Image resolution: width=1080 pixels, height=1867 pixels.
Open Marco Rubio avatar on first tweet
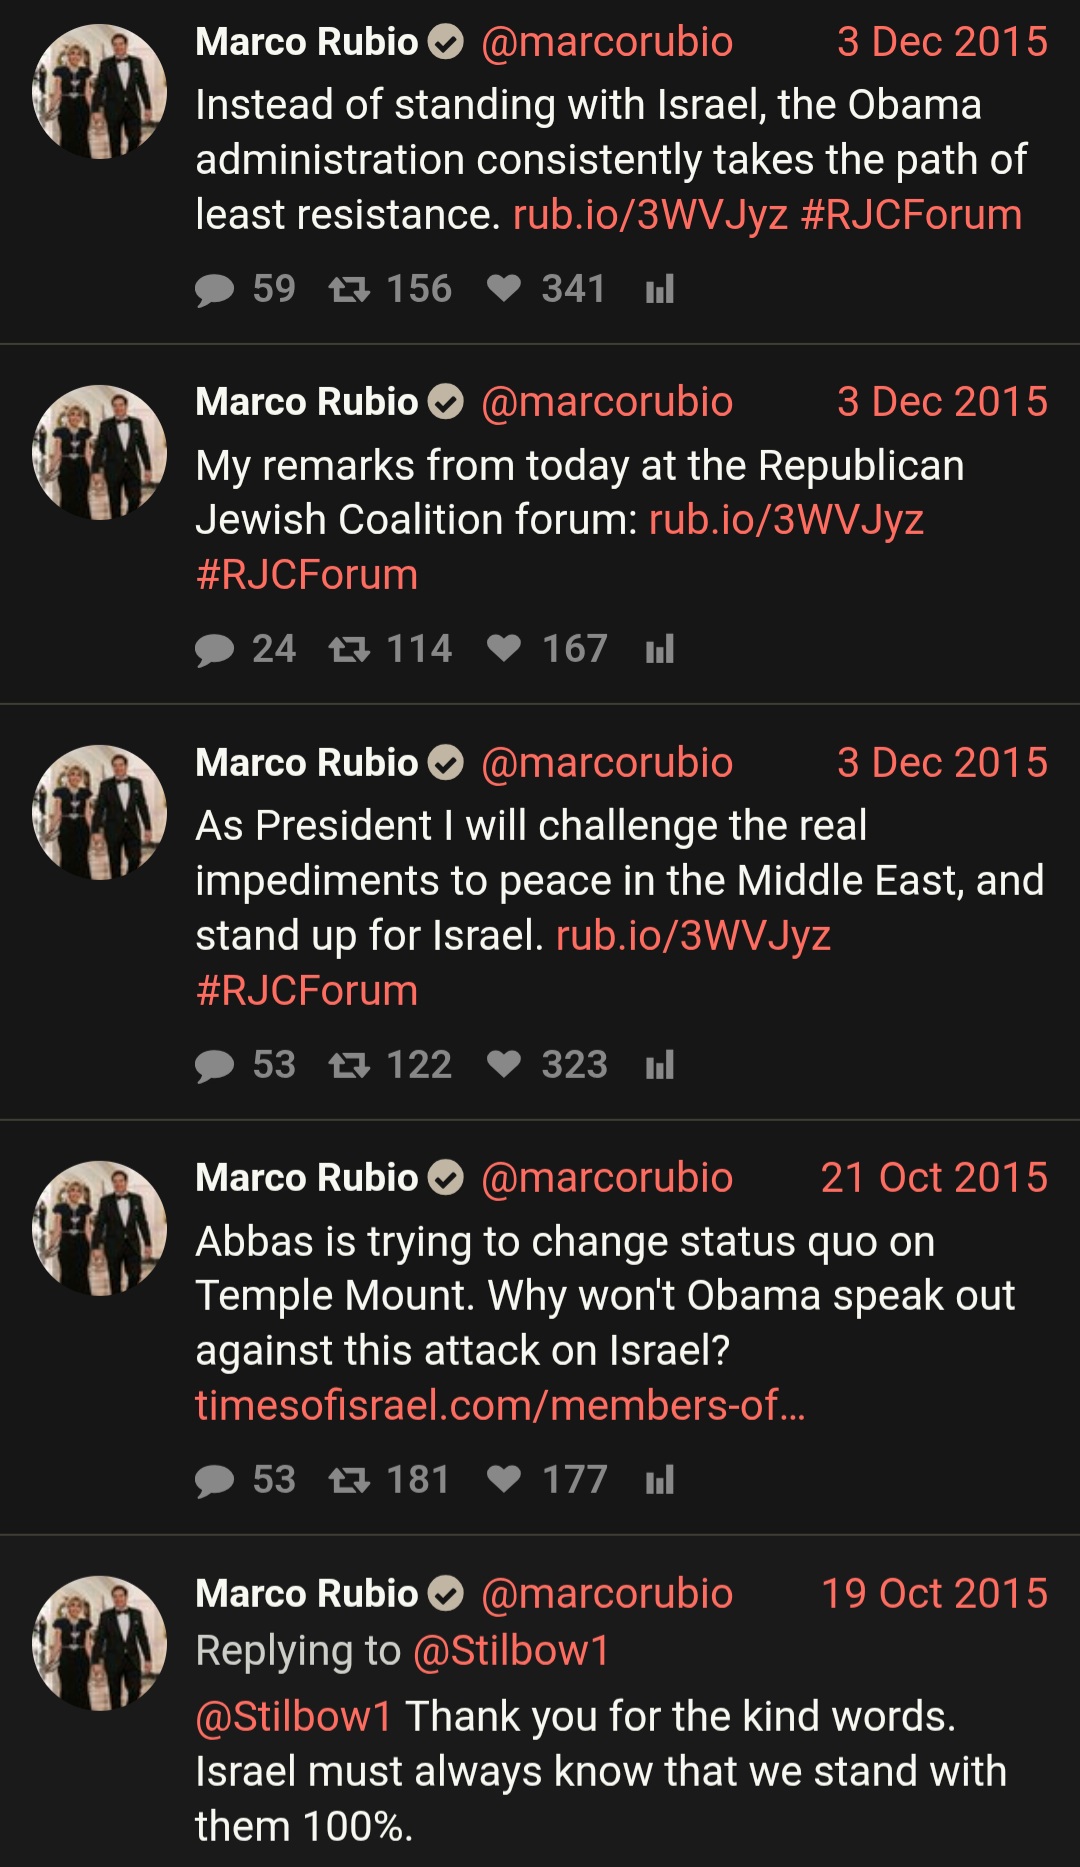pos(99,92)
